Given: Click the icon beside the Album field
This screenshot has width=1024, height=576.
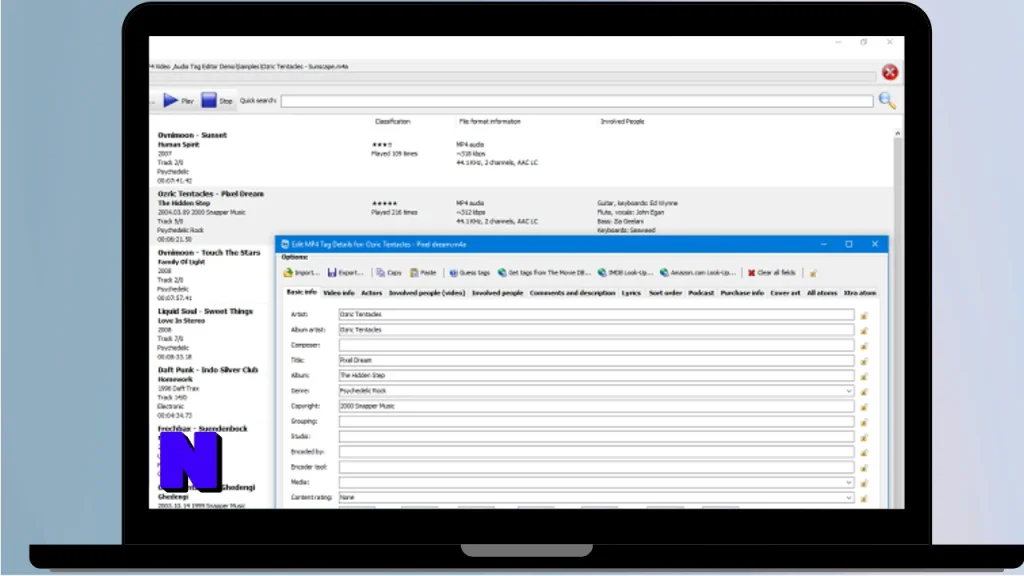Looking at the screenshot, I should click(x=864, y=376).
